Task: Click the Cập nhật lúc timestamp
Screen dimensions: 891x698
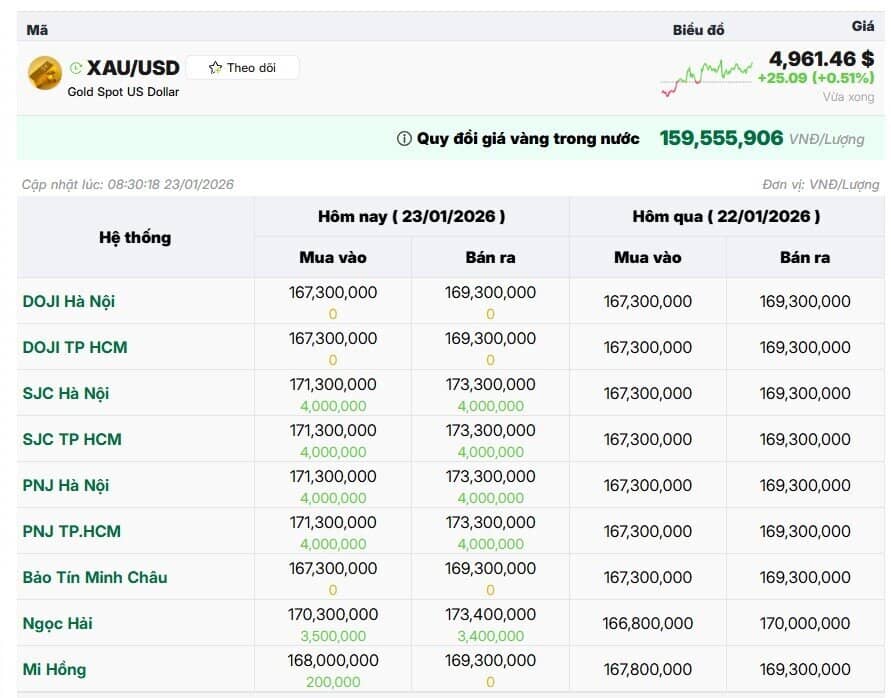Action: click(128, 184)
